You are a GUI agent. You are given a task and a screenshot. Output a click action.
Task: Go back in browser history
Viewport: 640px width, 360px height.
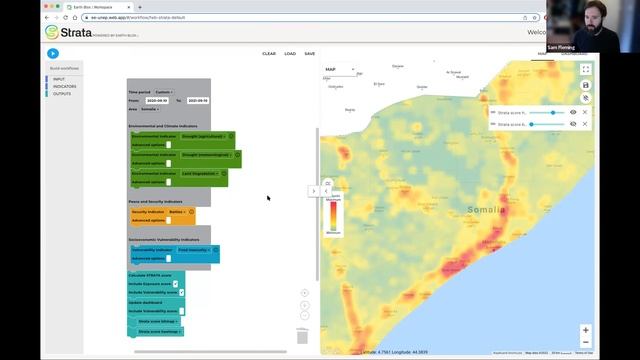coord(47,18)
